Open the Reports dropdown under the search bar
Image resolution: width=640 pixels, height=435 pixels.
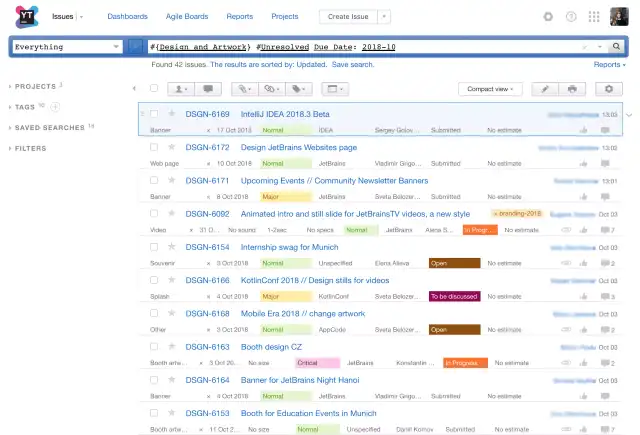click(x=609, y=64)
